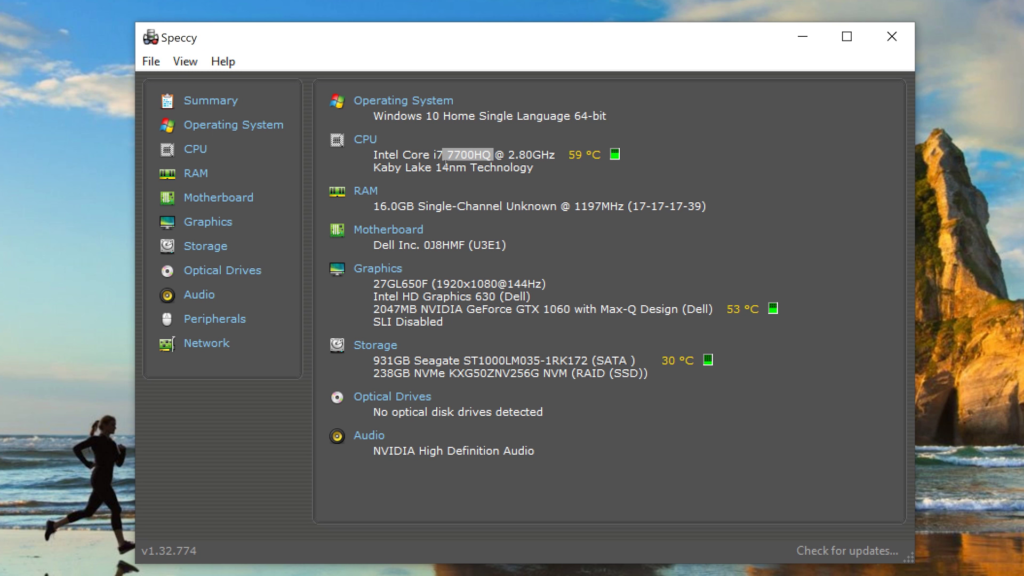
Task: Click the green CPU temperature indicator
Action: pyautogui.click(x=615, y=154)
